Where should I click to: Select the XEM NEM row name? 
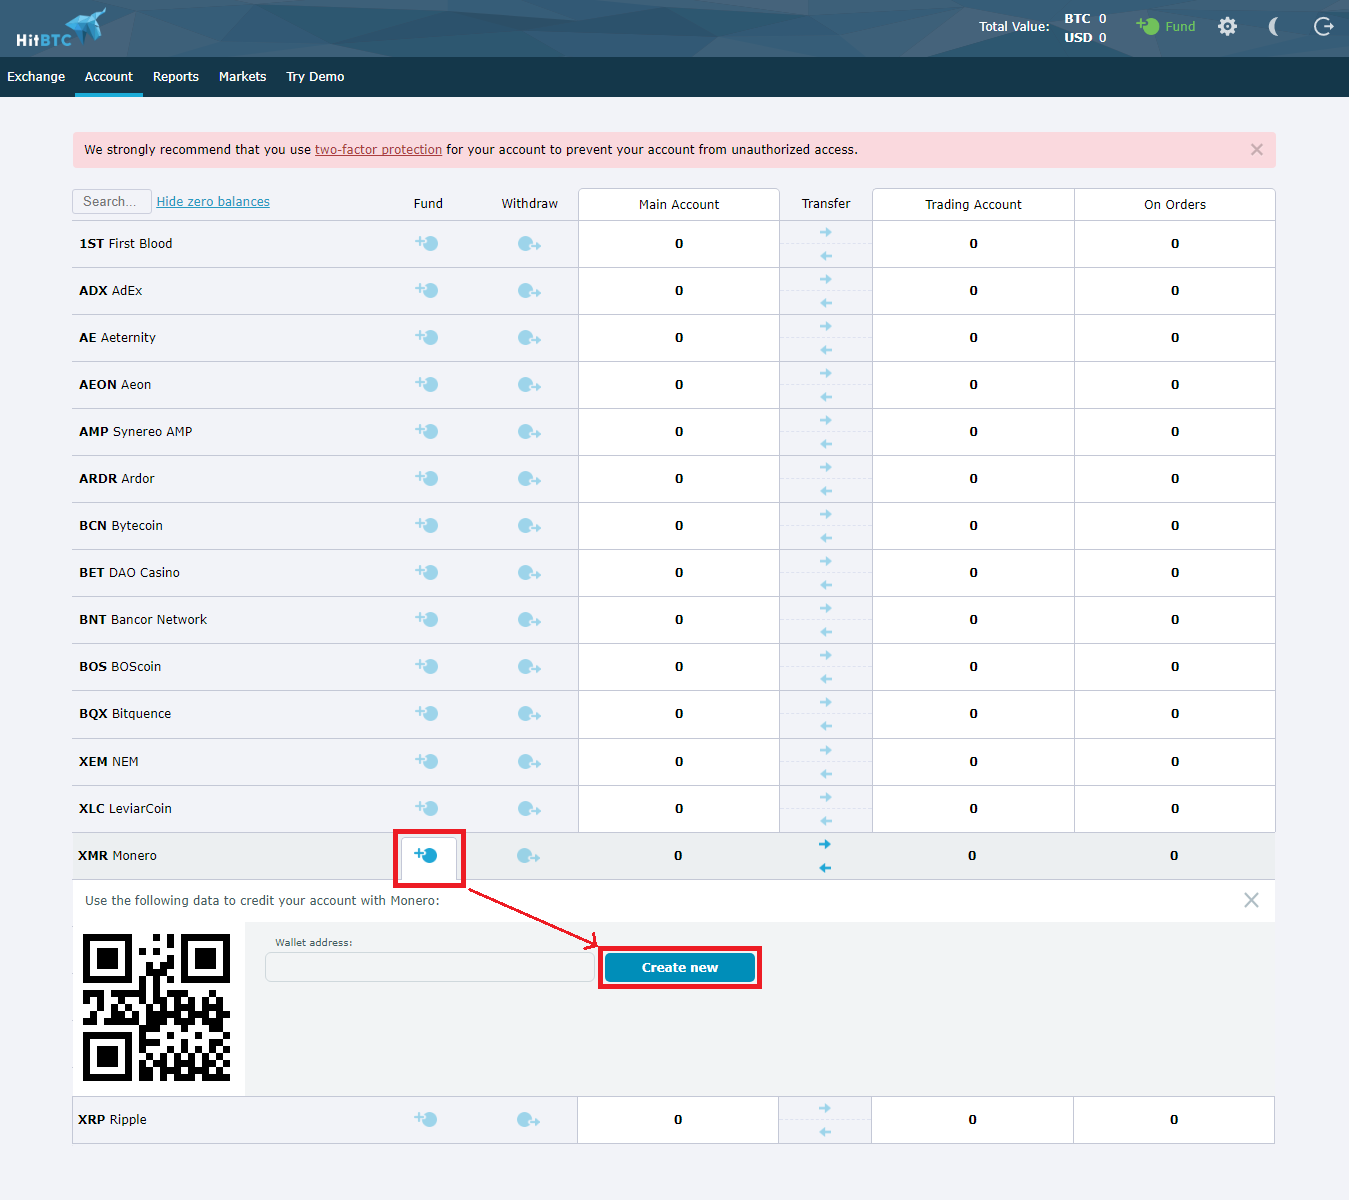coord(109,762)
